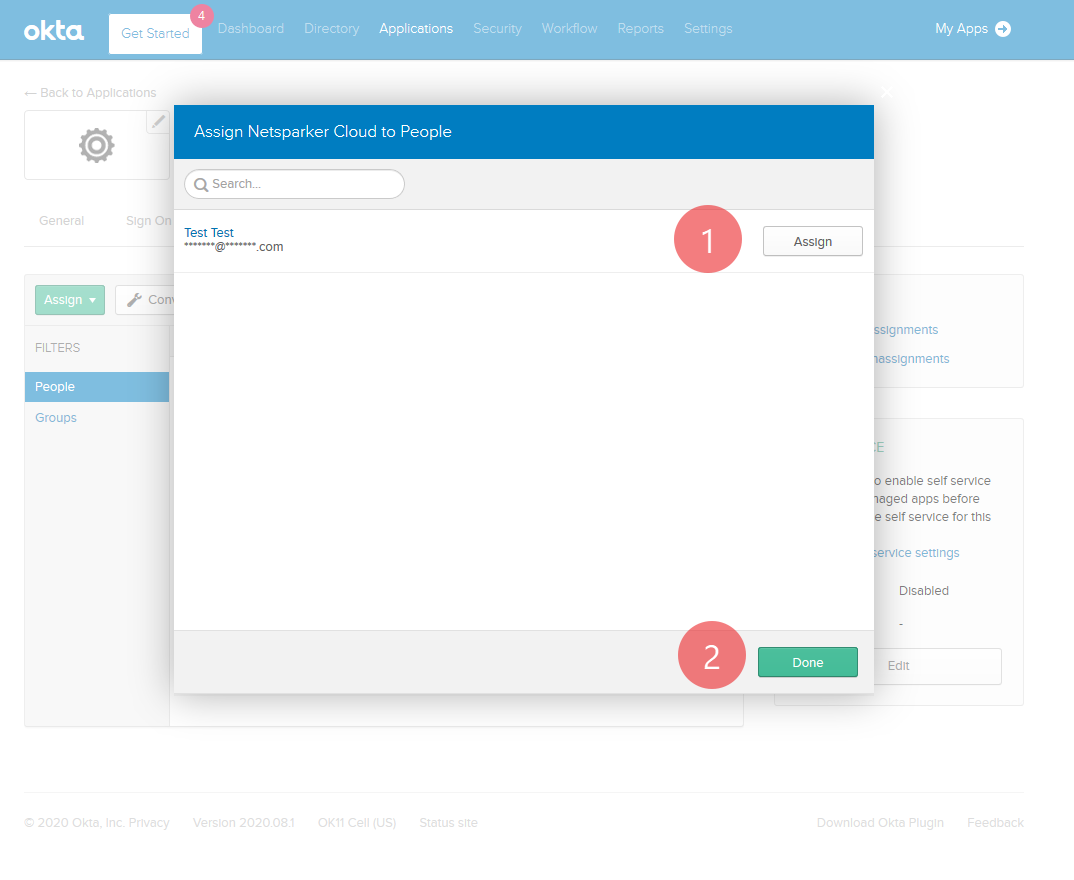
Task: Click the gear application logo placeholder
Action: click(x=96, y=146)
